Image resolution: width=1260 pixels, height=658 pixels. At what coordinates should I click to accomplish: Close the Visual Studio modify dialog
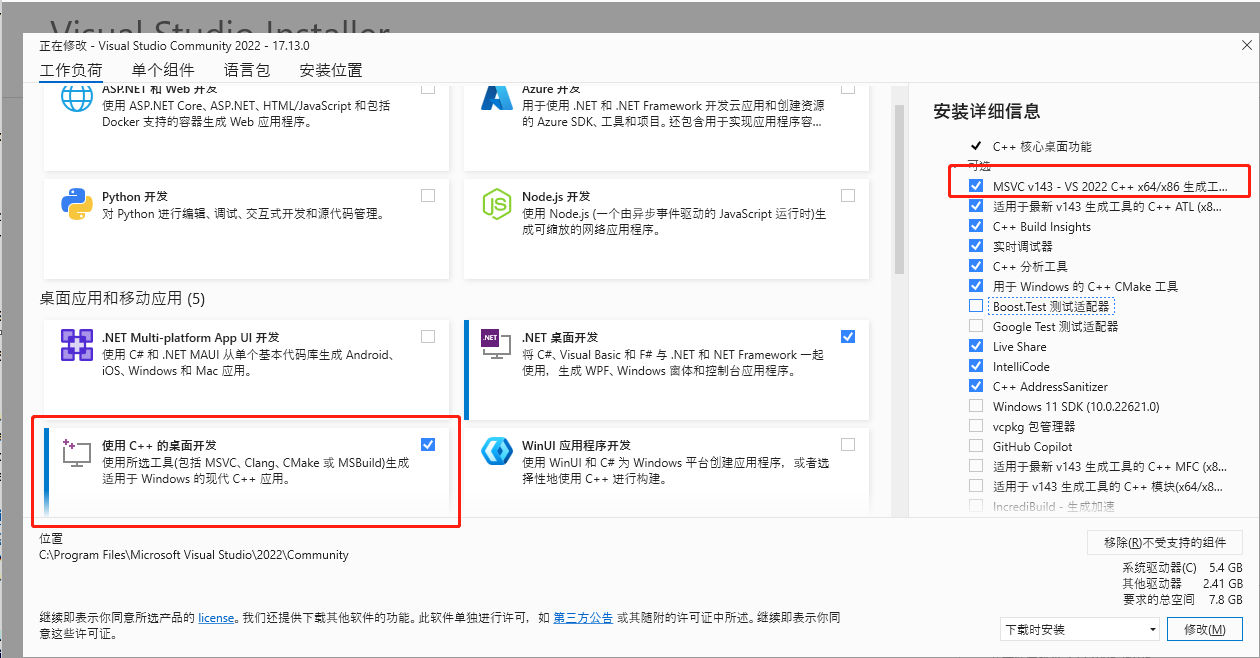coord(1245,45)
